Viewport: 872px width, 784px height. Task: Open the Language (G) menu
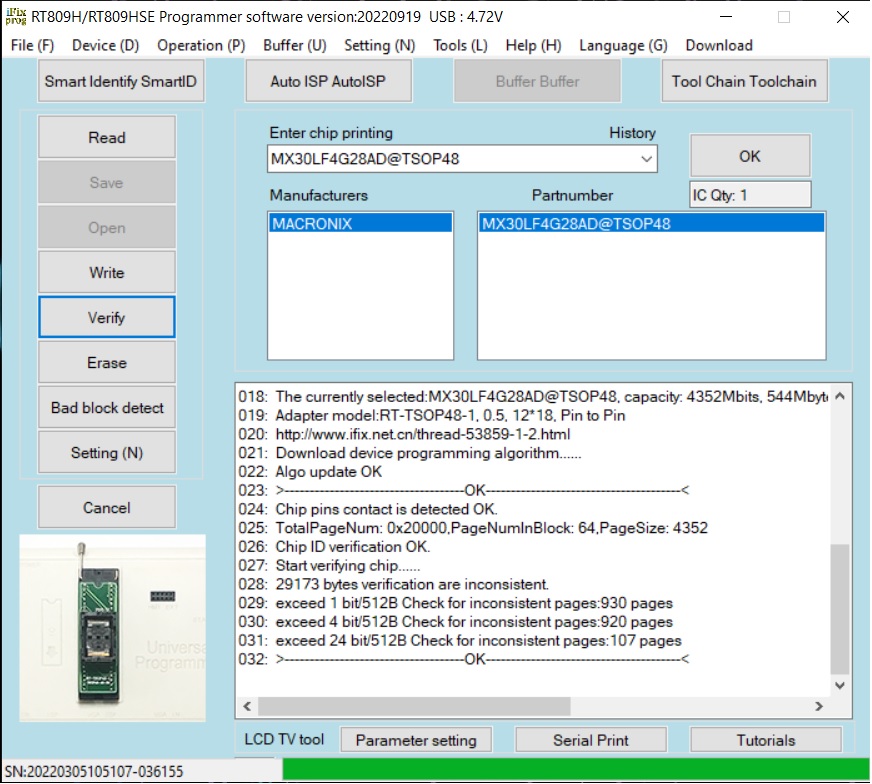pos(623,45)
